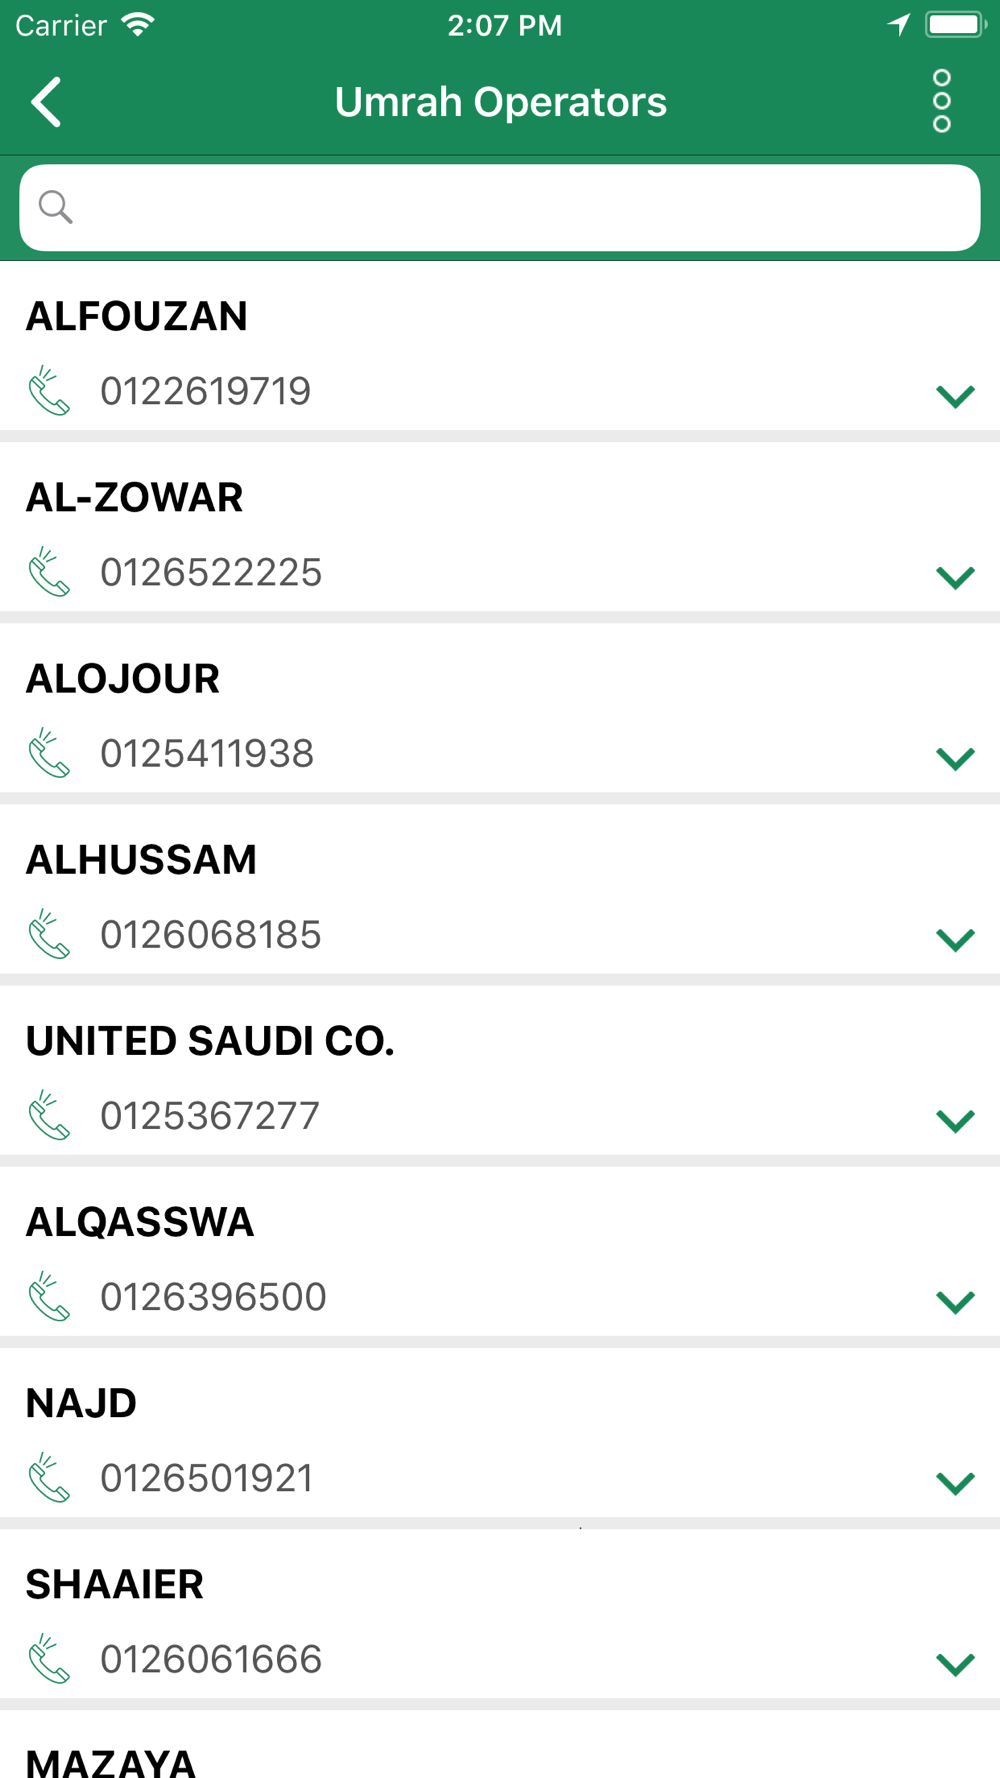
Task: Go back using the header arrow
Action: (x=47, y=102)
